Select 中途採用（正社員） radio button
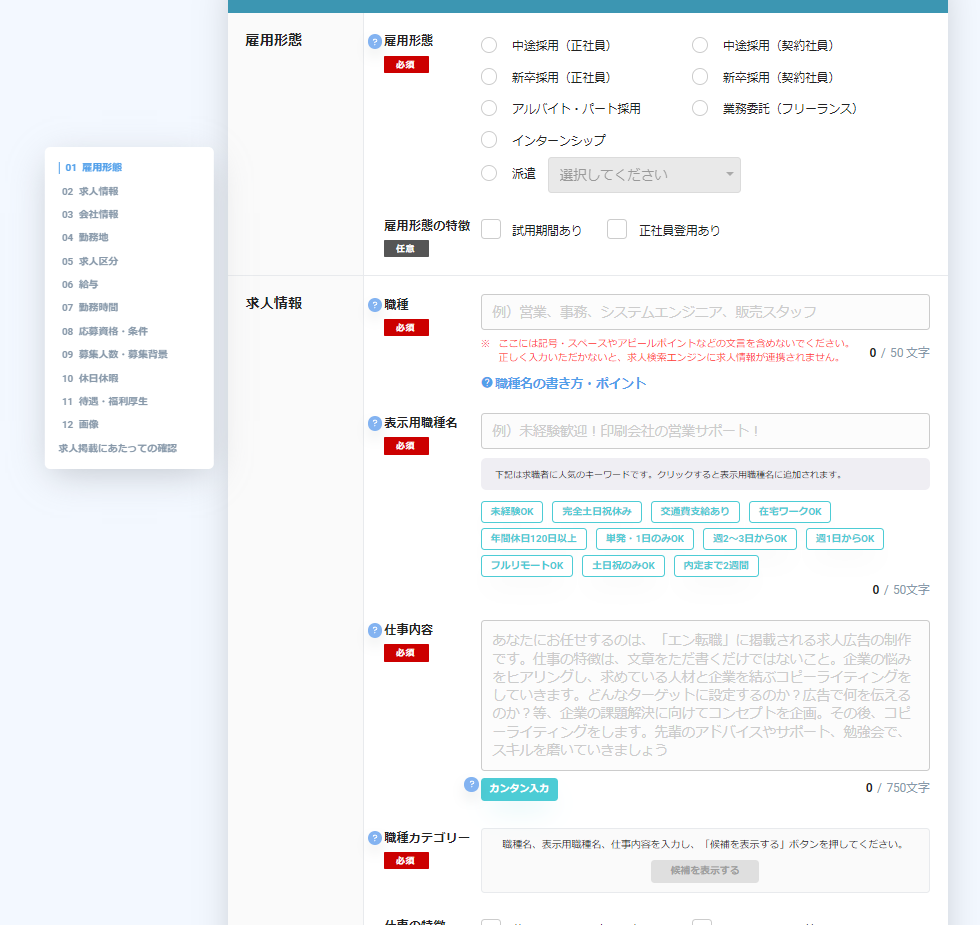980x925 pixels. [488, 45]
